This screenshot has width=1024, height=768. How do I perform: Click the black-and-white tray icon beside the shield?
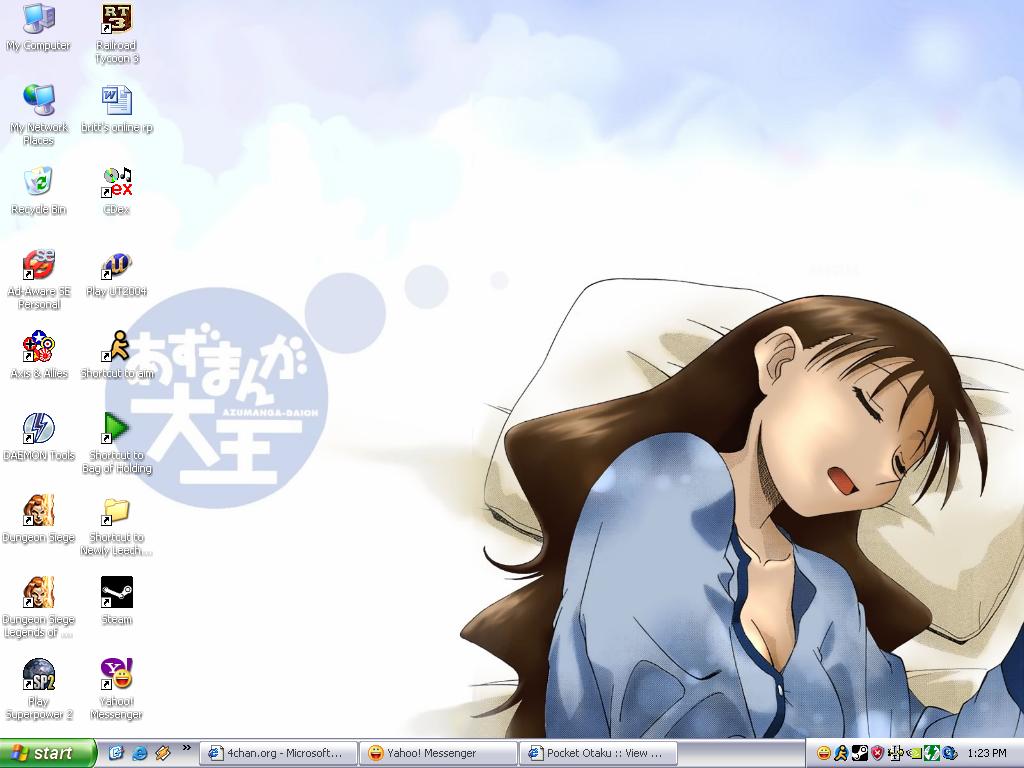(896, 753)
